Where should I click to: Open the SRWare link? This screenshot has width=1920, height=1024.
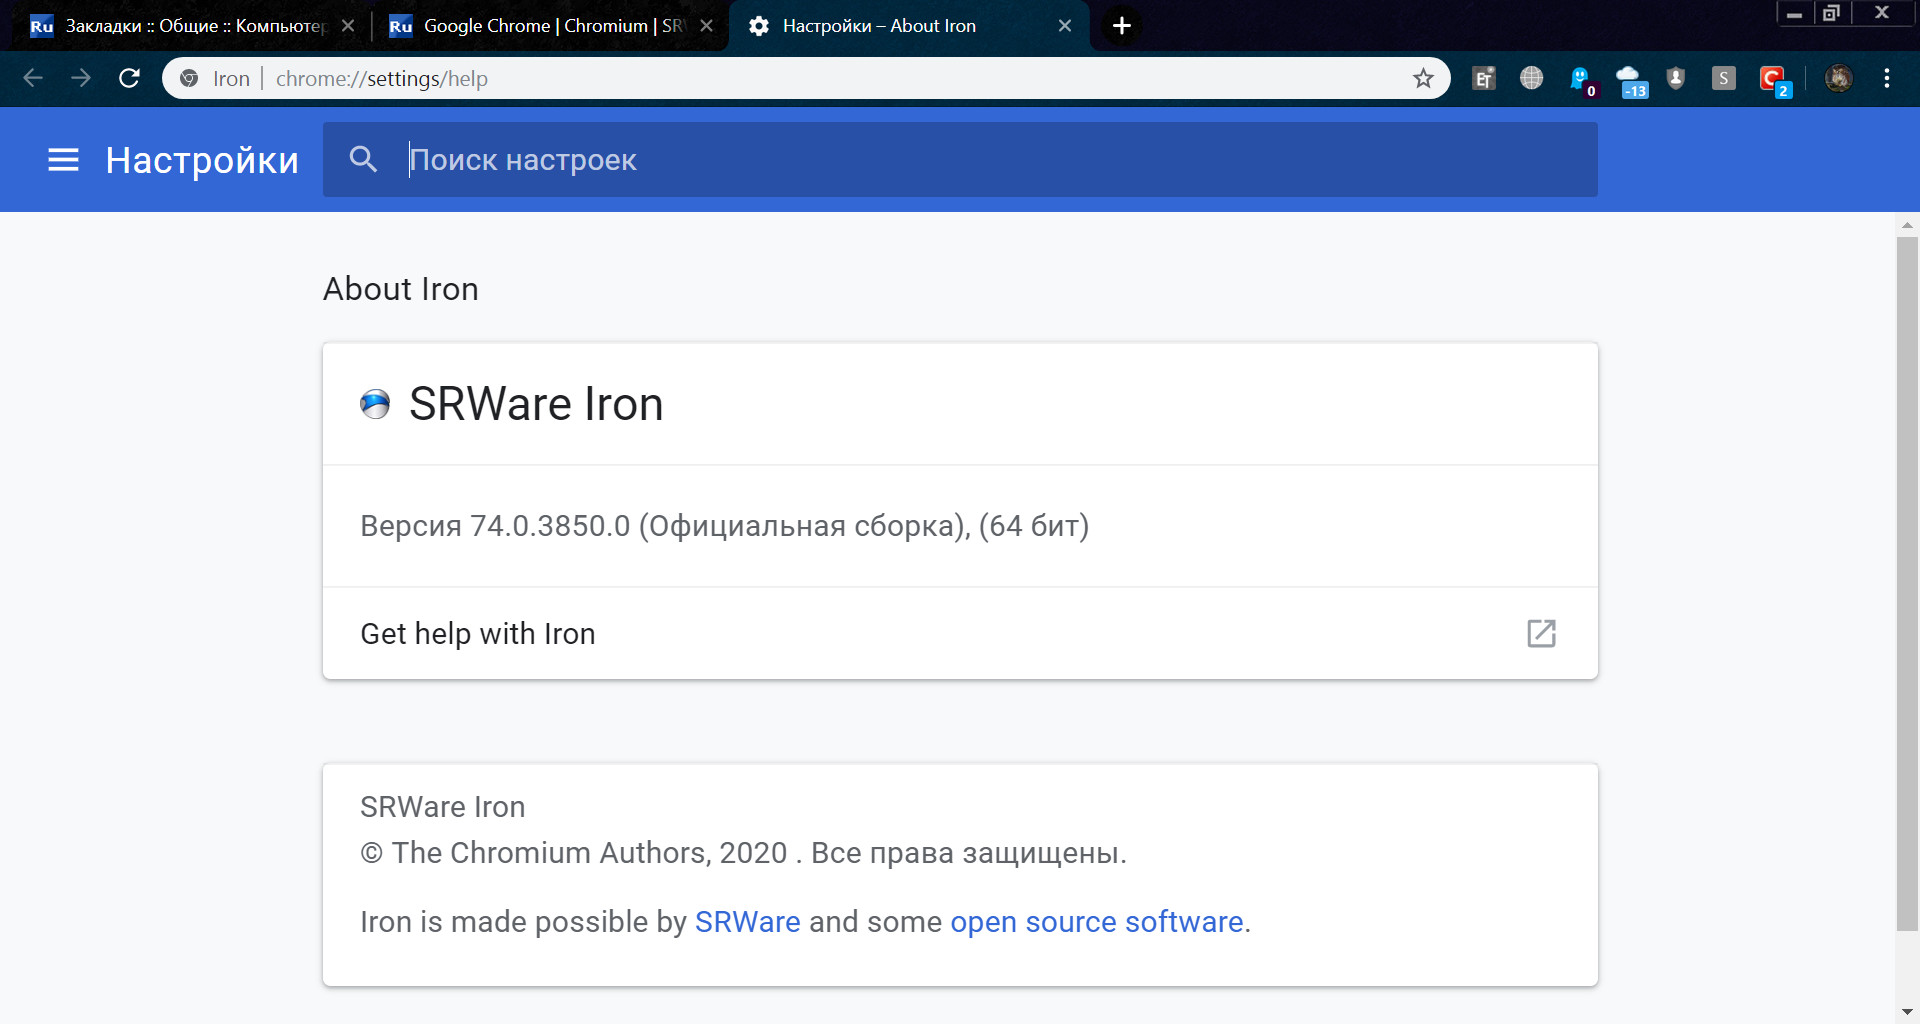pyautogui.click(x=747, y=921)
